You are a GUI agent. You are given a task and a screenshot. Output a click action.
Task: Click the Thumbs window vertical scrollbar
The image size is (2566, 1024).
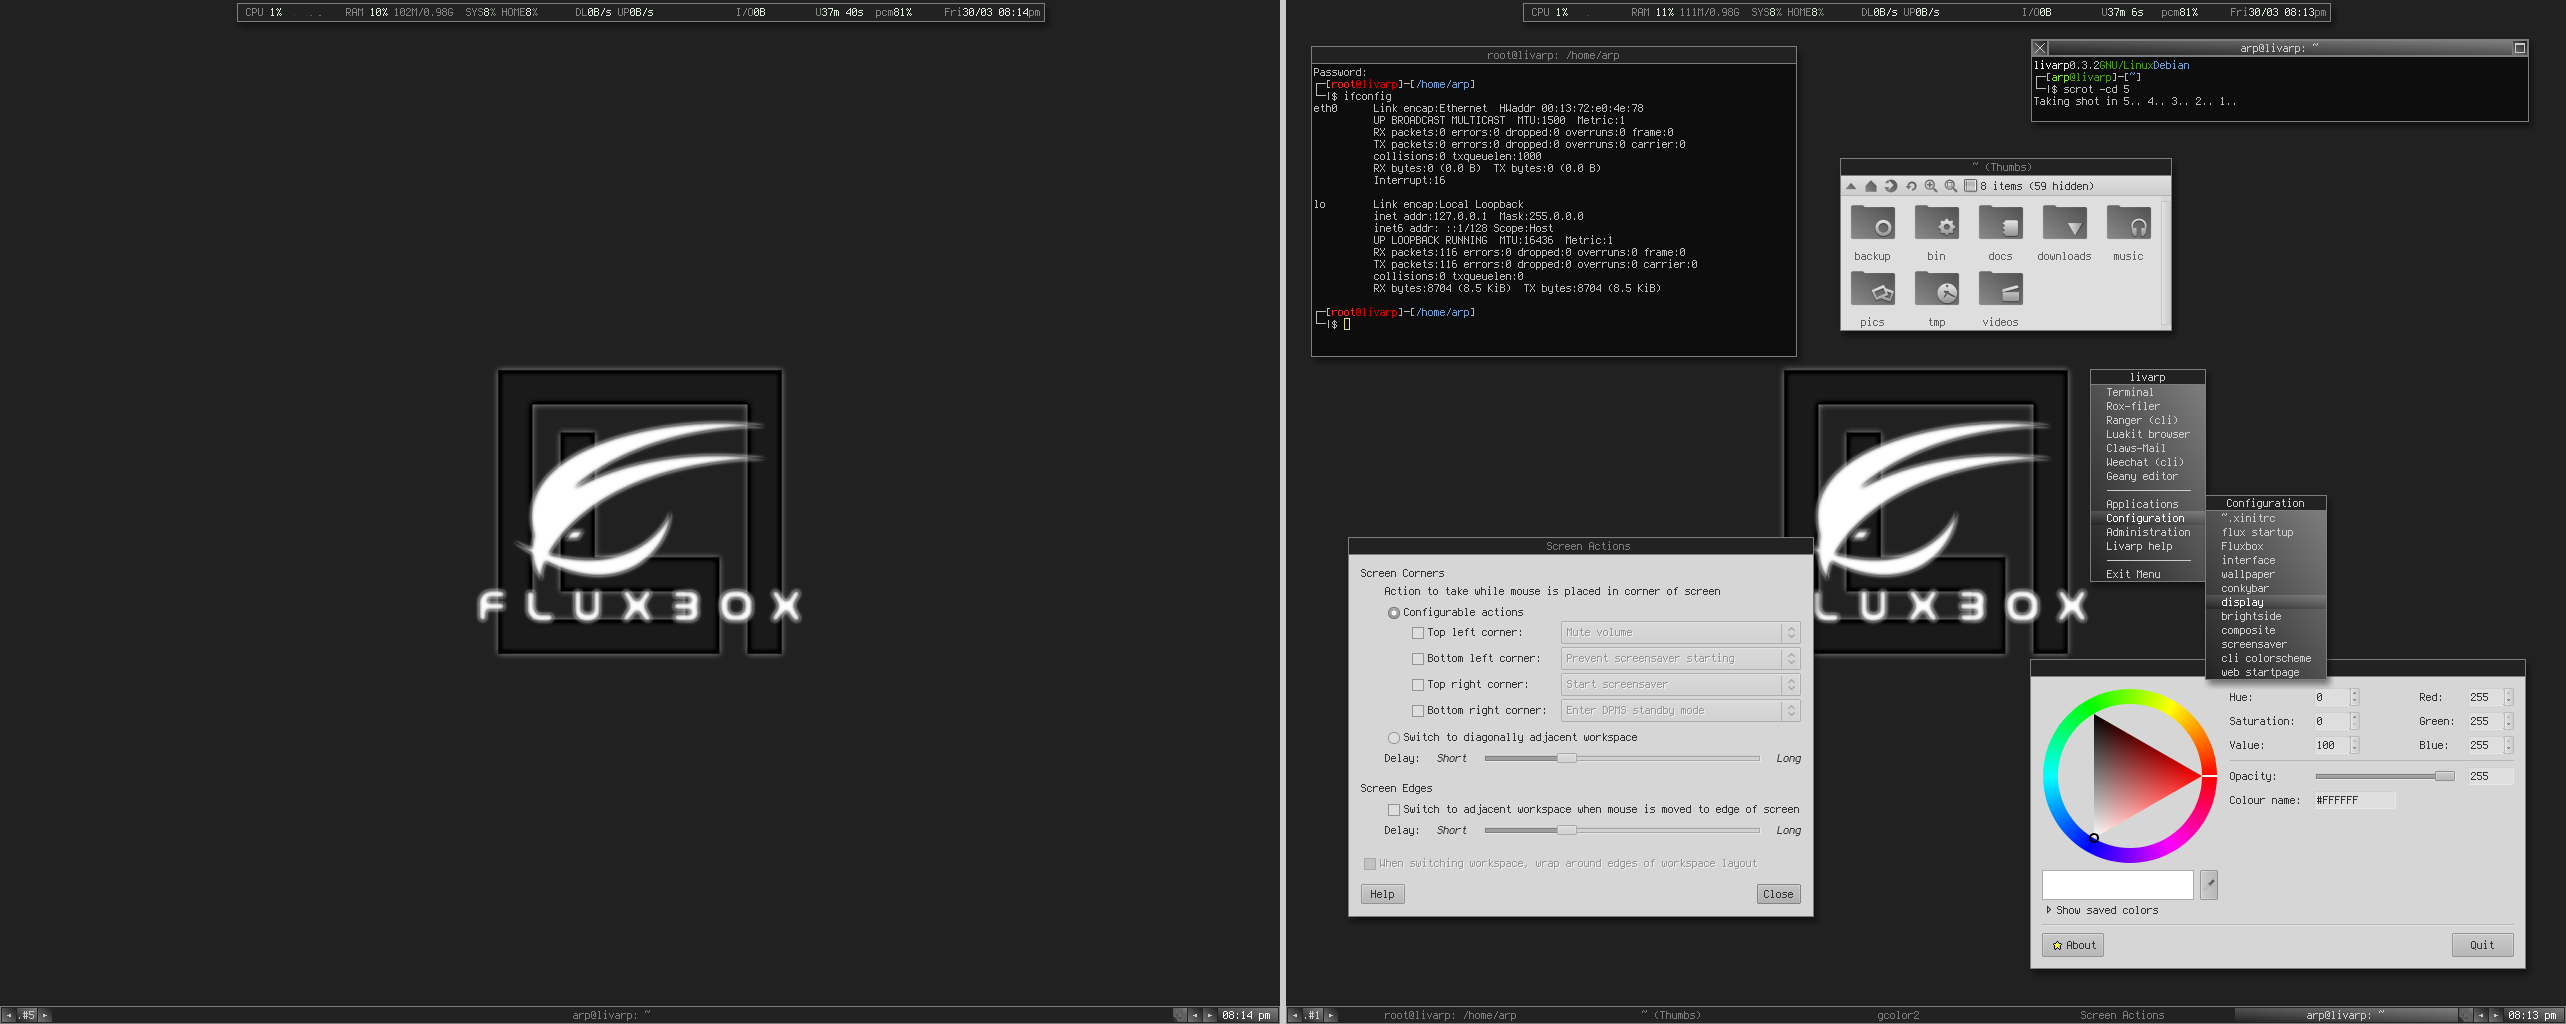pos(2166,264)
